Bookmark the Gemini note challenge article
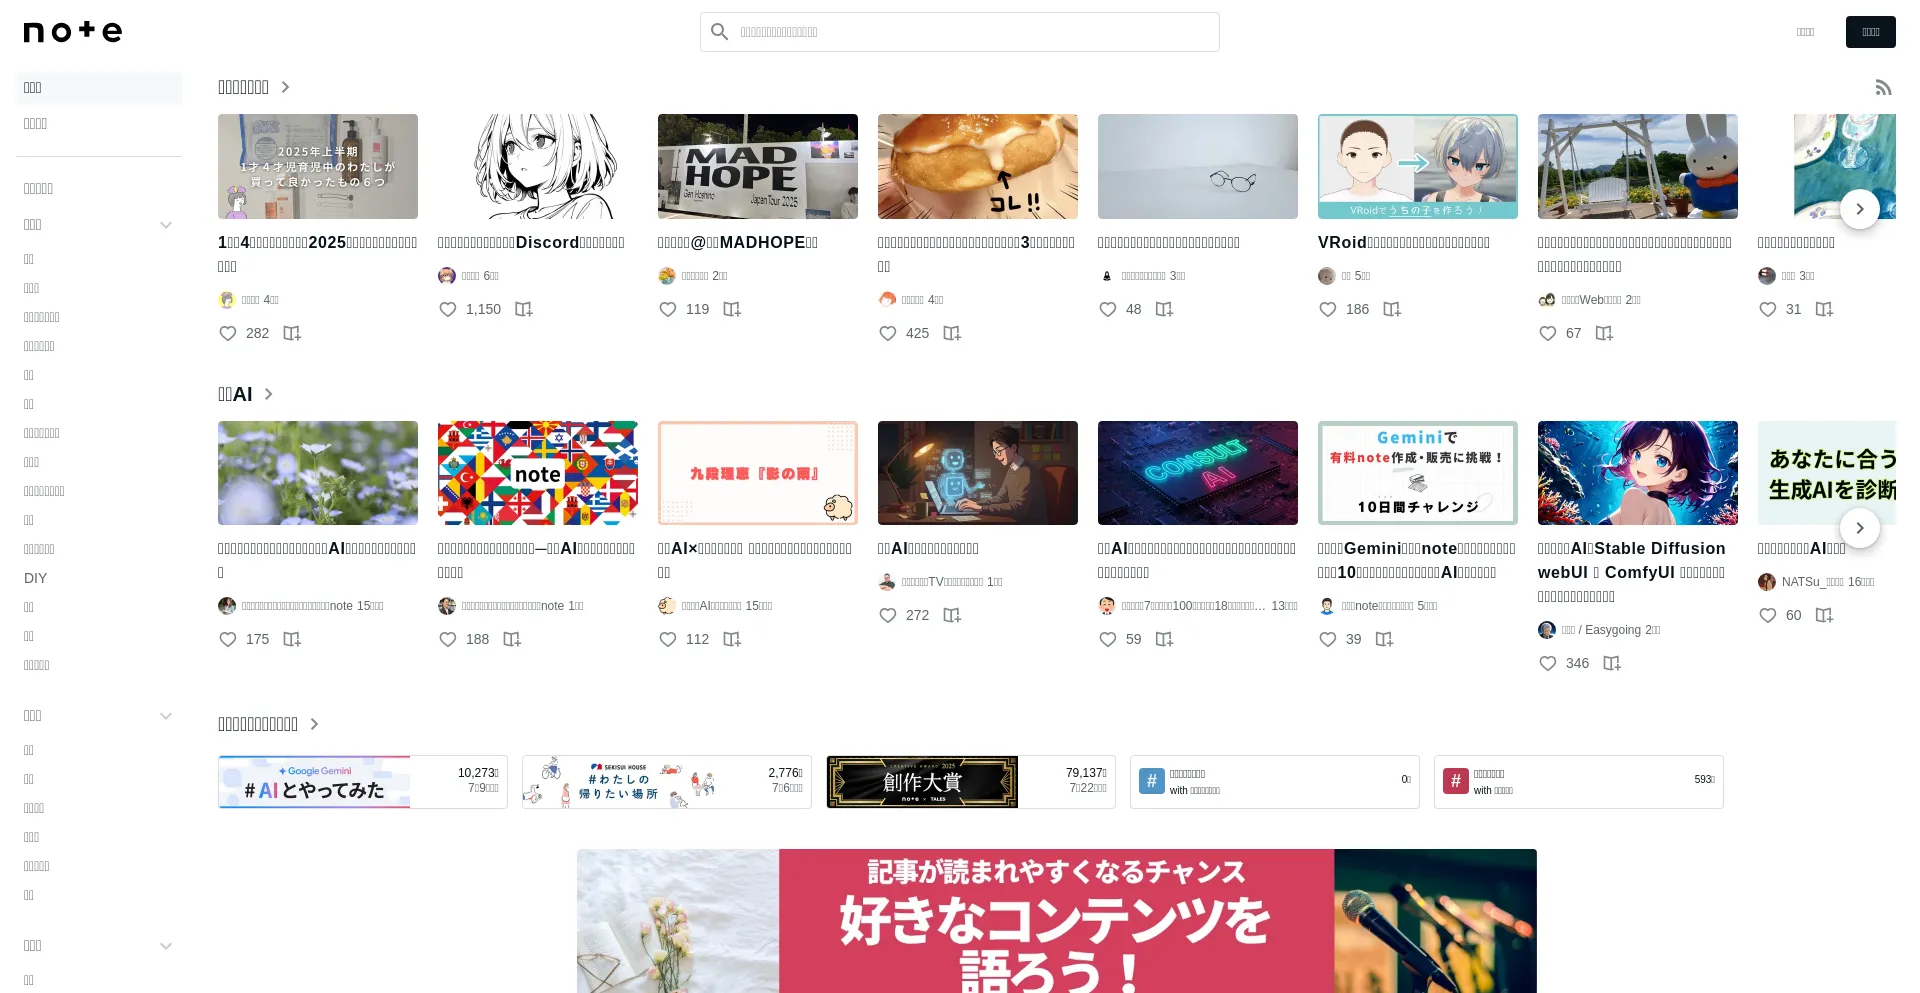The height and width of the screenshot is (993, 1920). tap(1384, 640)
